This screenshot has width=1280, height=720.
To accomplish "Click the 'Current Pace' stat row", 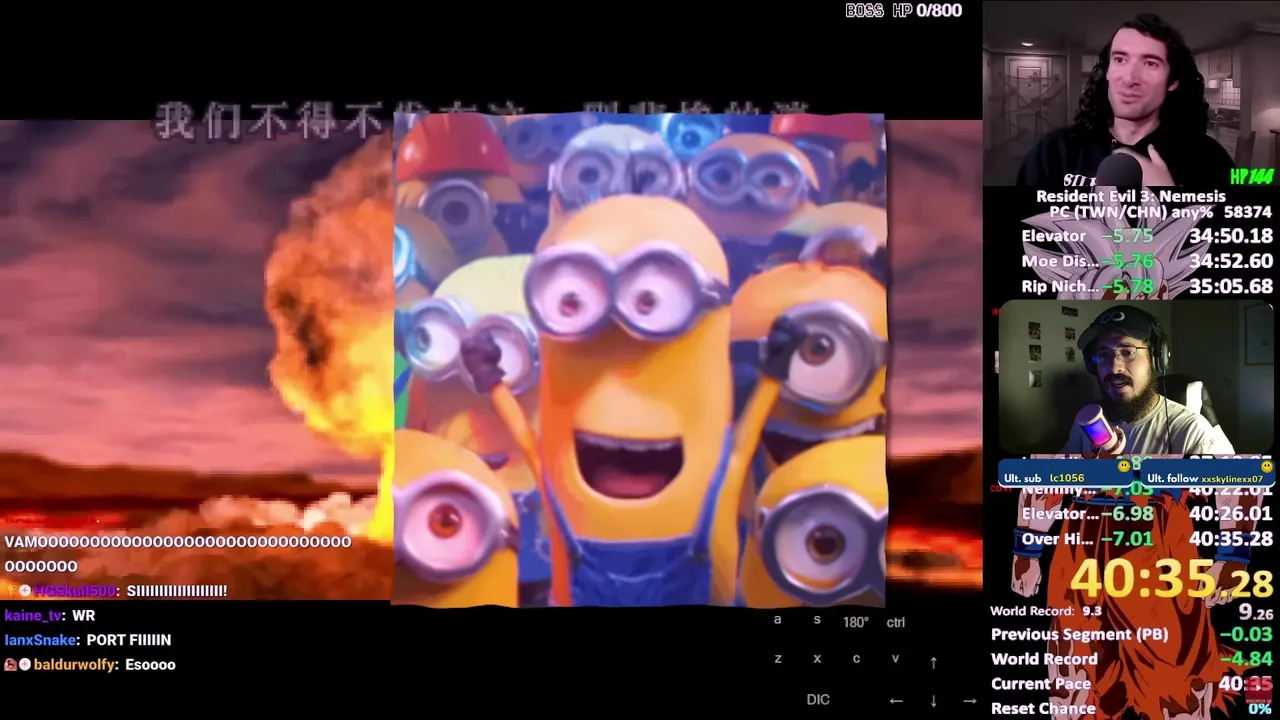I will (1132, 684).
